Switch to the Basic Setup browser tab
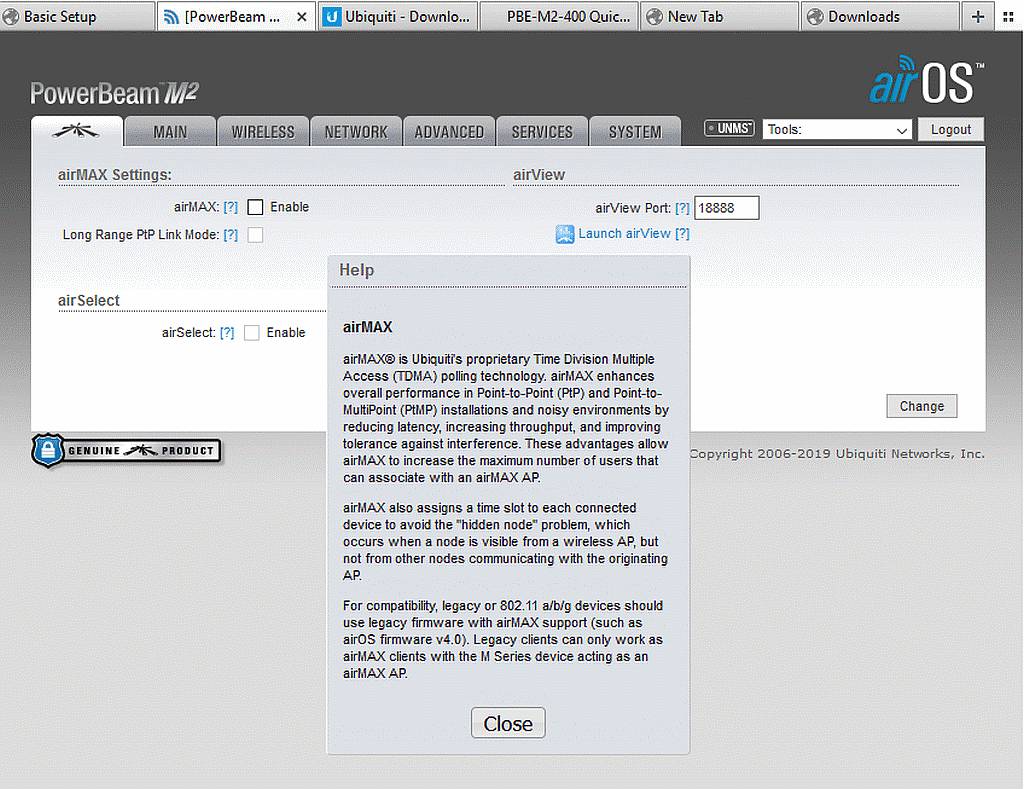This screenshot has height=789, width=1024. tap(77, 16)
